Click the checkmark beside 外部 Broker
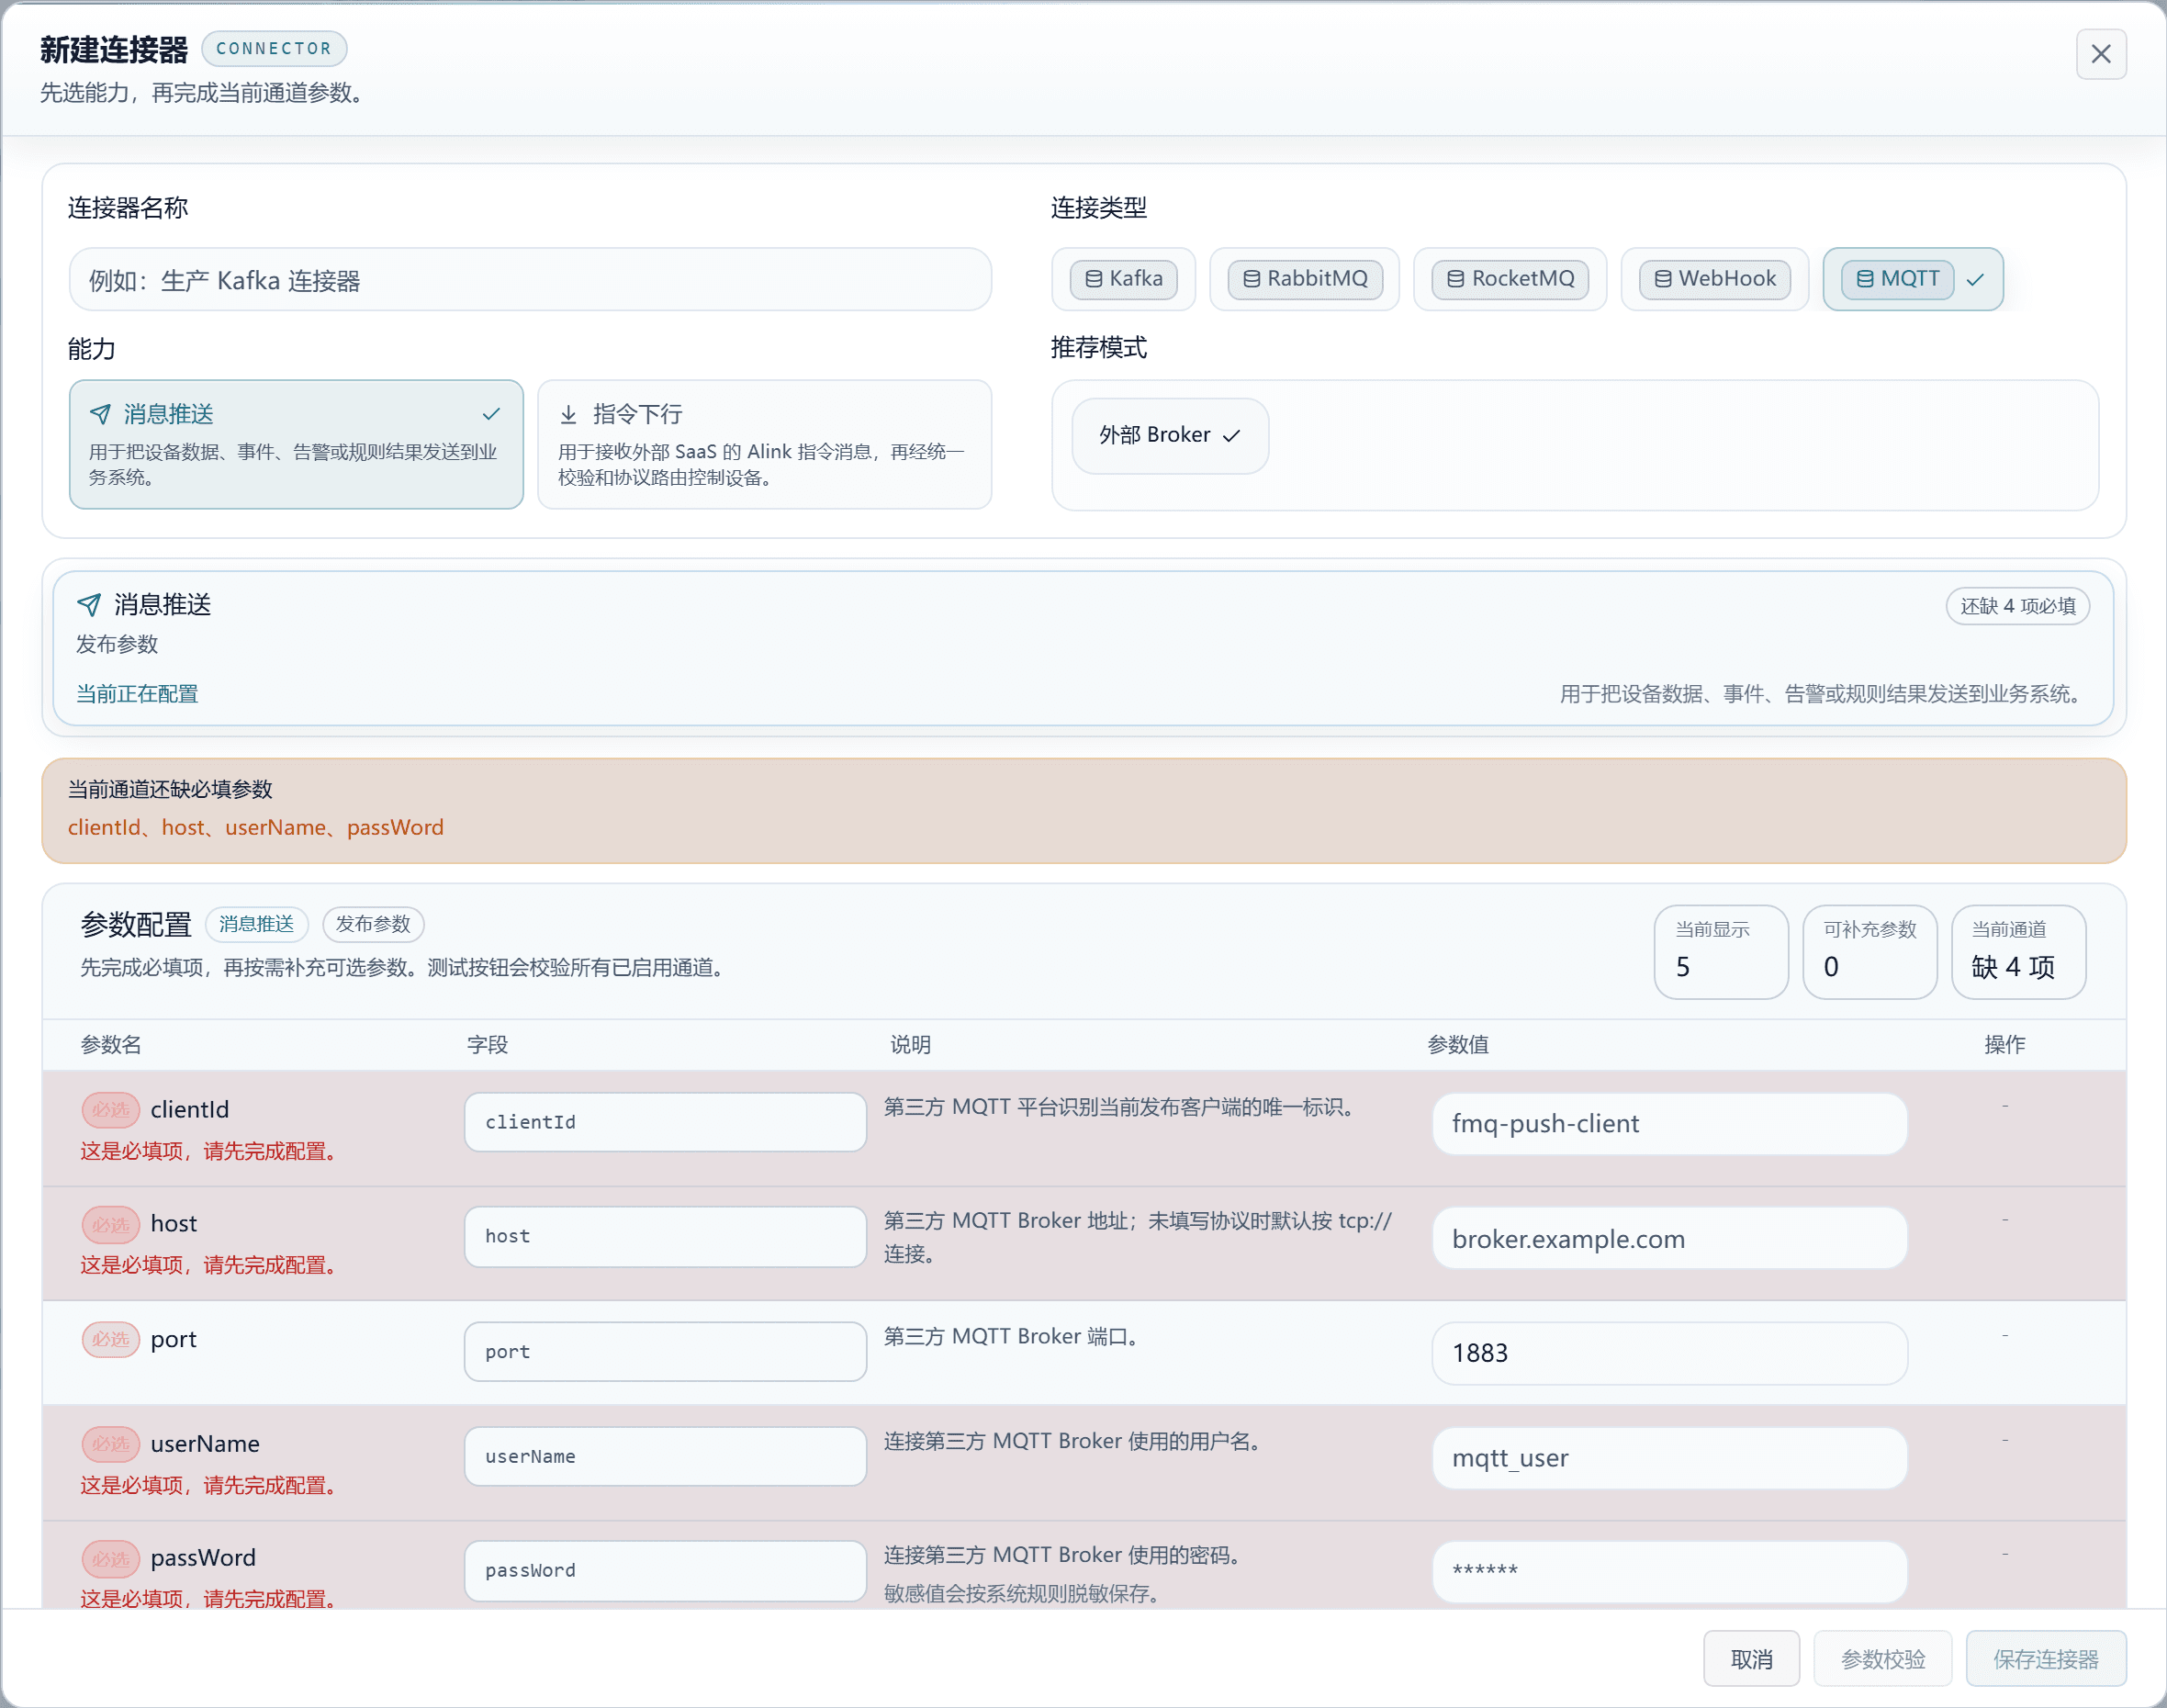Screen dimensions: 2167x1708 pyautogui.click(x=1231, y=436)
